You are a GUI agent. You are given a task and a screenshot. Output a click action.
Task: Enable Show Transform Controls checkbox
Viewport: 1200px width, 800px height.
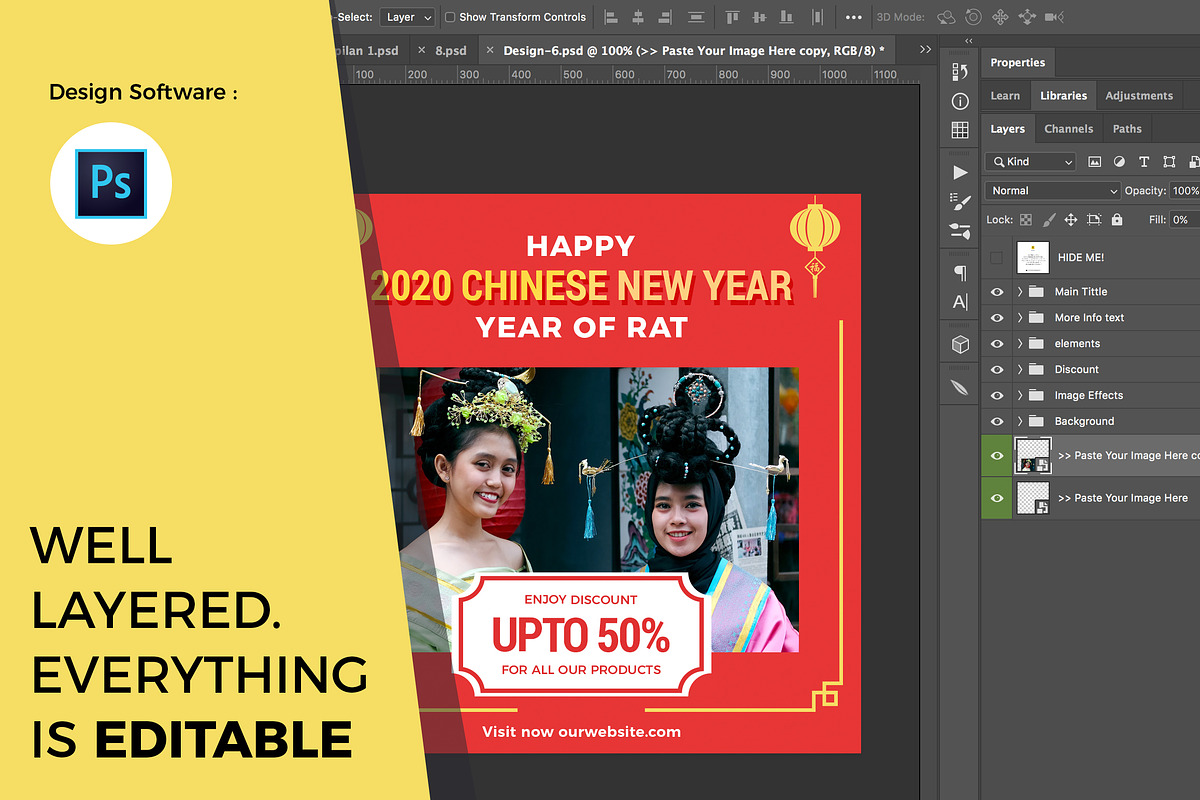click(x=450, y=17)
